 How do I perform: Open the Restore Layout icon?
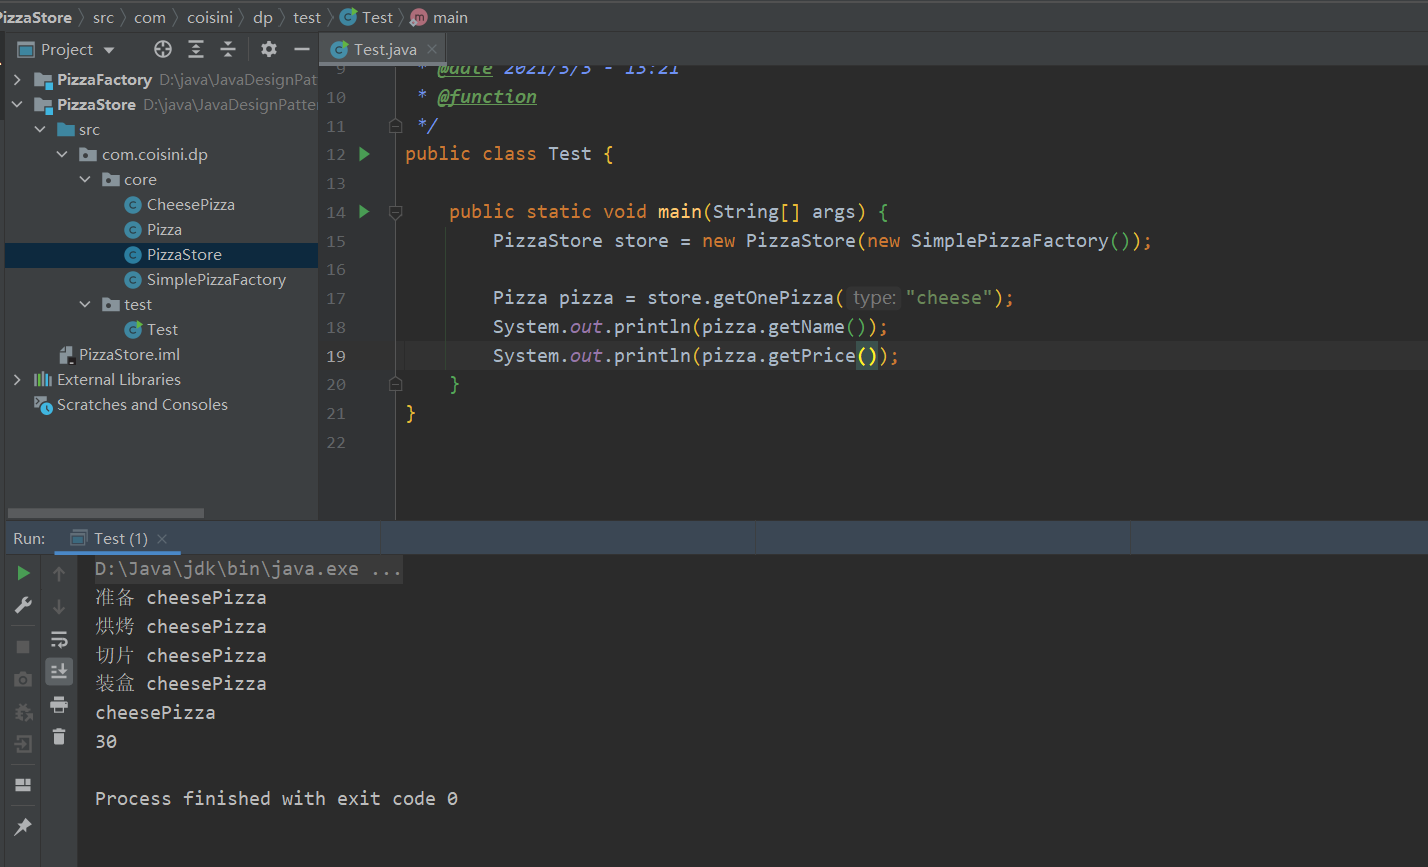23,785
